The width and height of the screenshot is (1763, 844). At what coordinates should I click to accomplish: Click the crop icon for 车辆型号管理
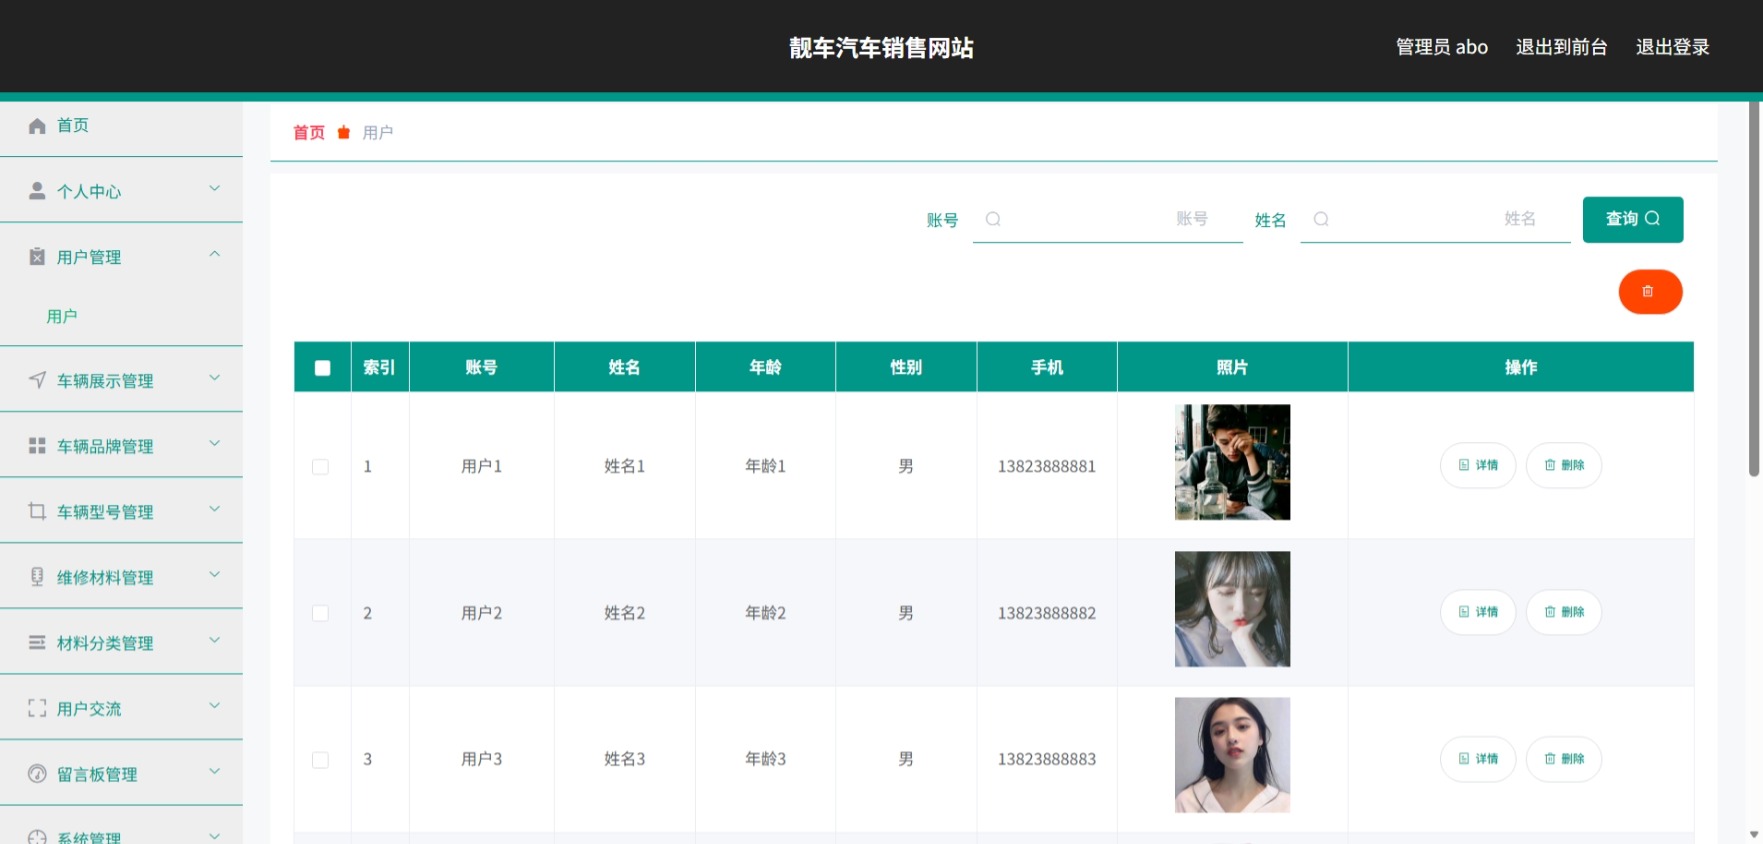tap(37, 511)
